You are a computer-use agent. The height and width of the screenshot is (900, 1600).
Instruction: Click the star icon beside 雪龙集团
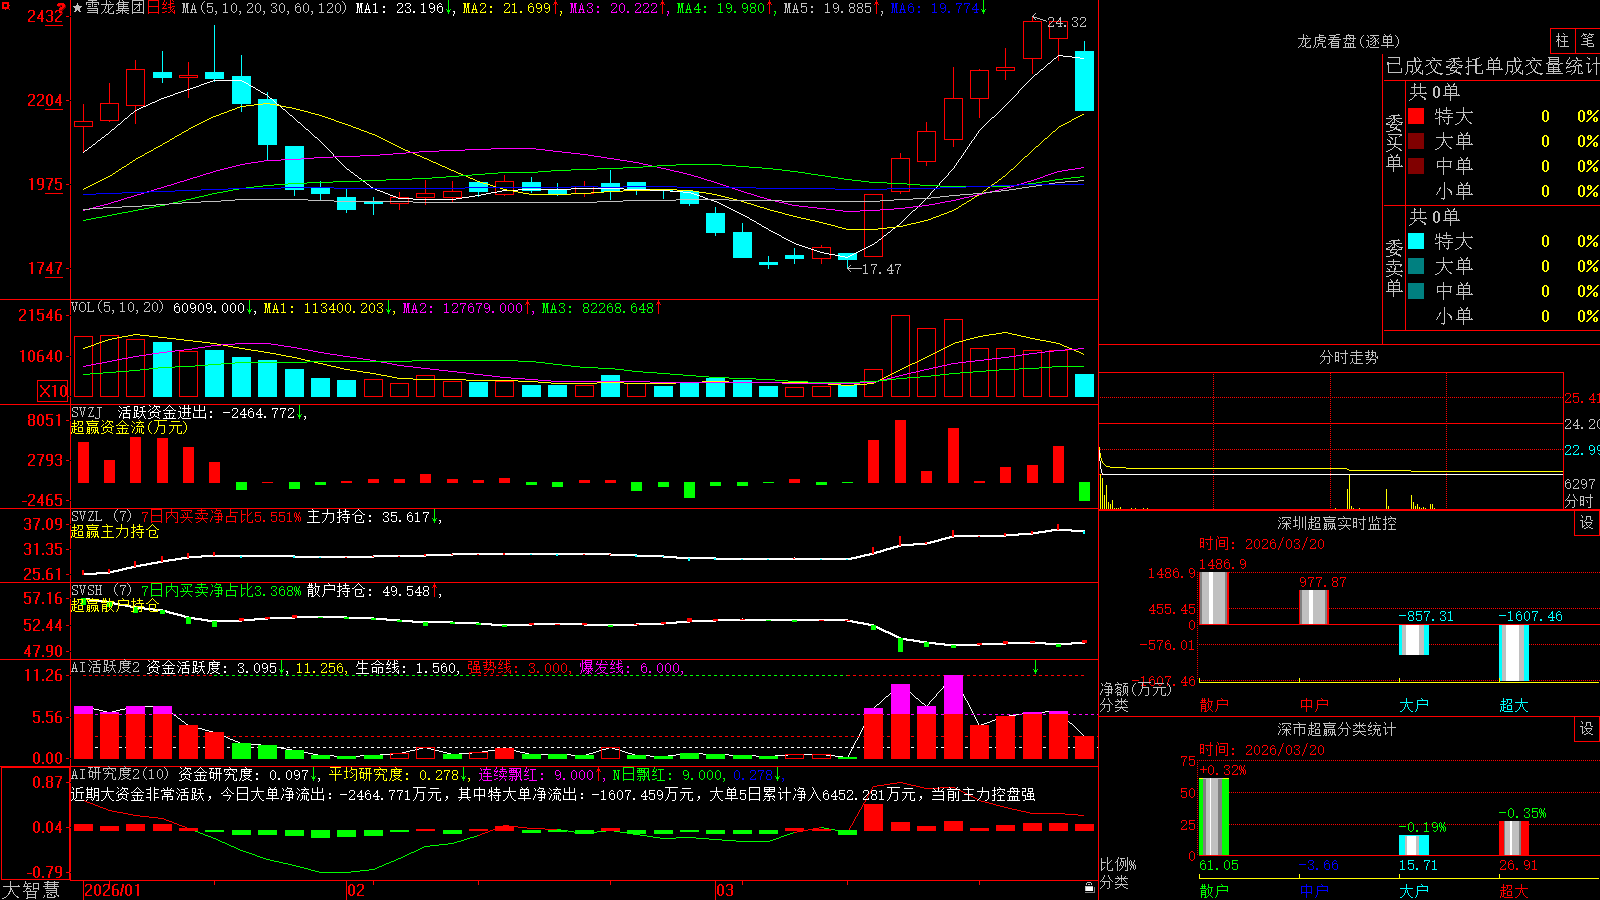pos(77,8)
